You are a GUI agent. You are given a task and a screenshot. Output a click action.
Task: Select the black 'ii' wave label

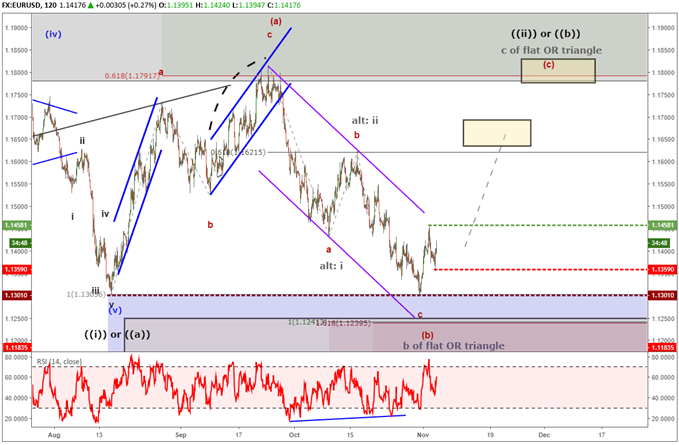[x=82, y=141]
